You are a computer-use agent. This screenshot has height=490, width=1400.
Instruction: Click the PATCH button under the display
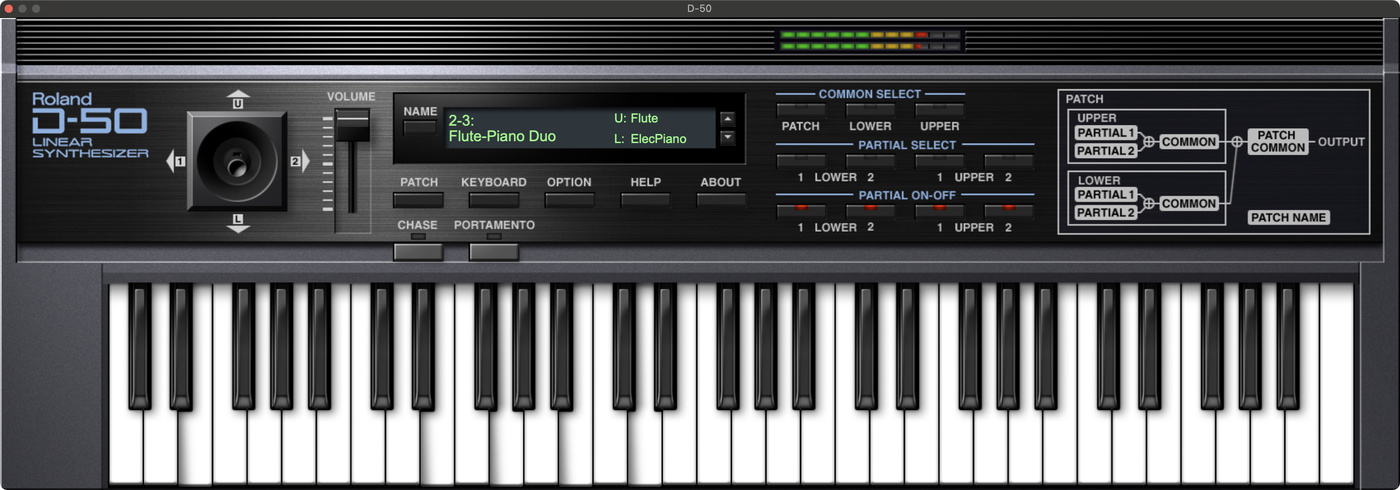click(418, 199)
